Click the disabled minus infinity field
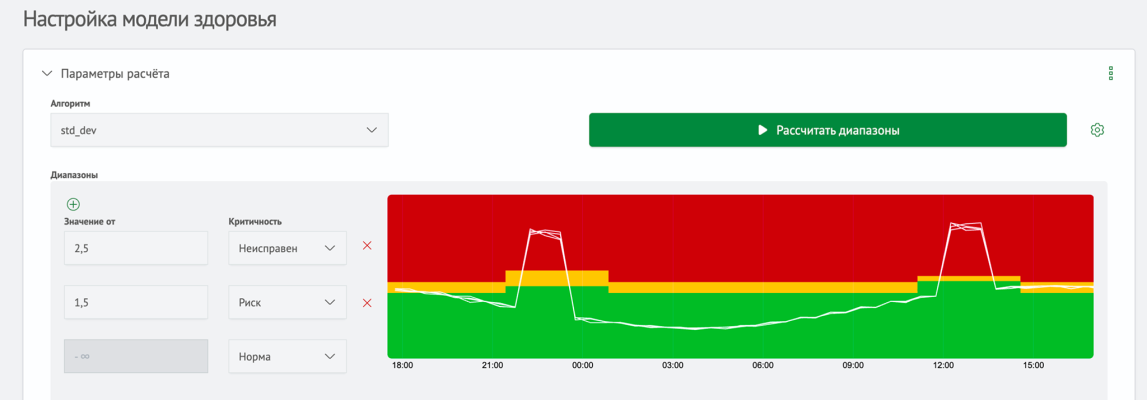Viewport: 1147px width, 400px height. pyautogui.click(x=136, y=356)
